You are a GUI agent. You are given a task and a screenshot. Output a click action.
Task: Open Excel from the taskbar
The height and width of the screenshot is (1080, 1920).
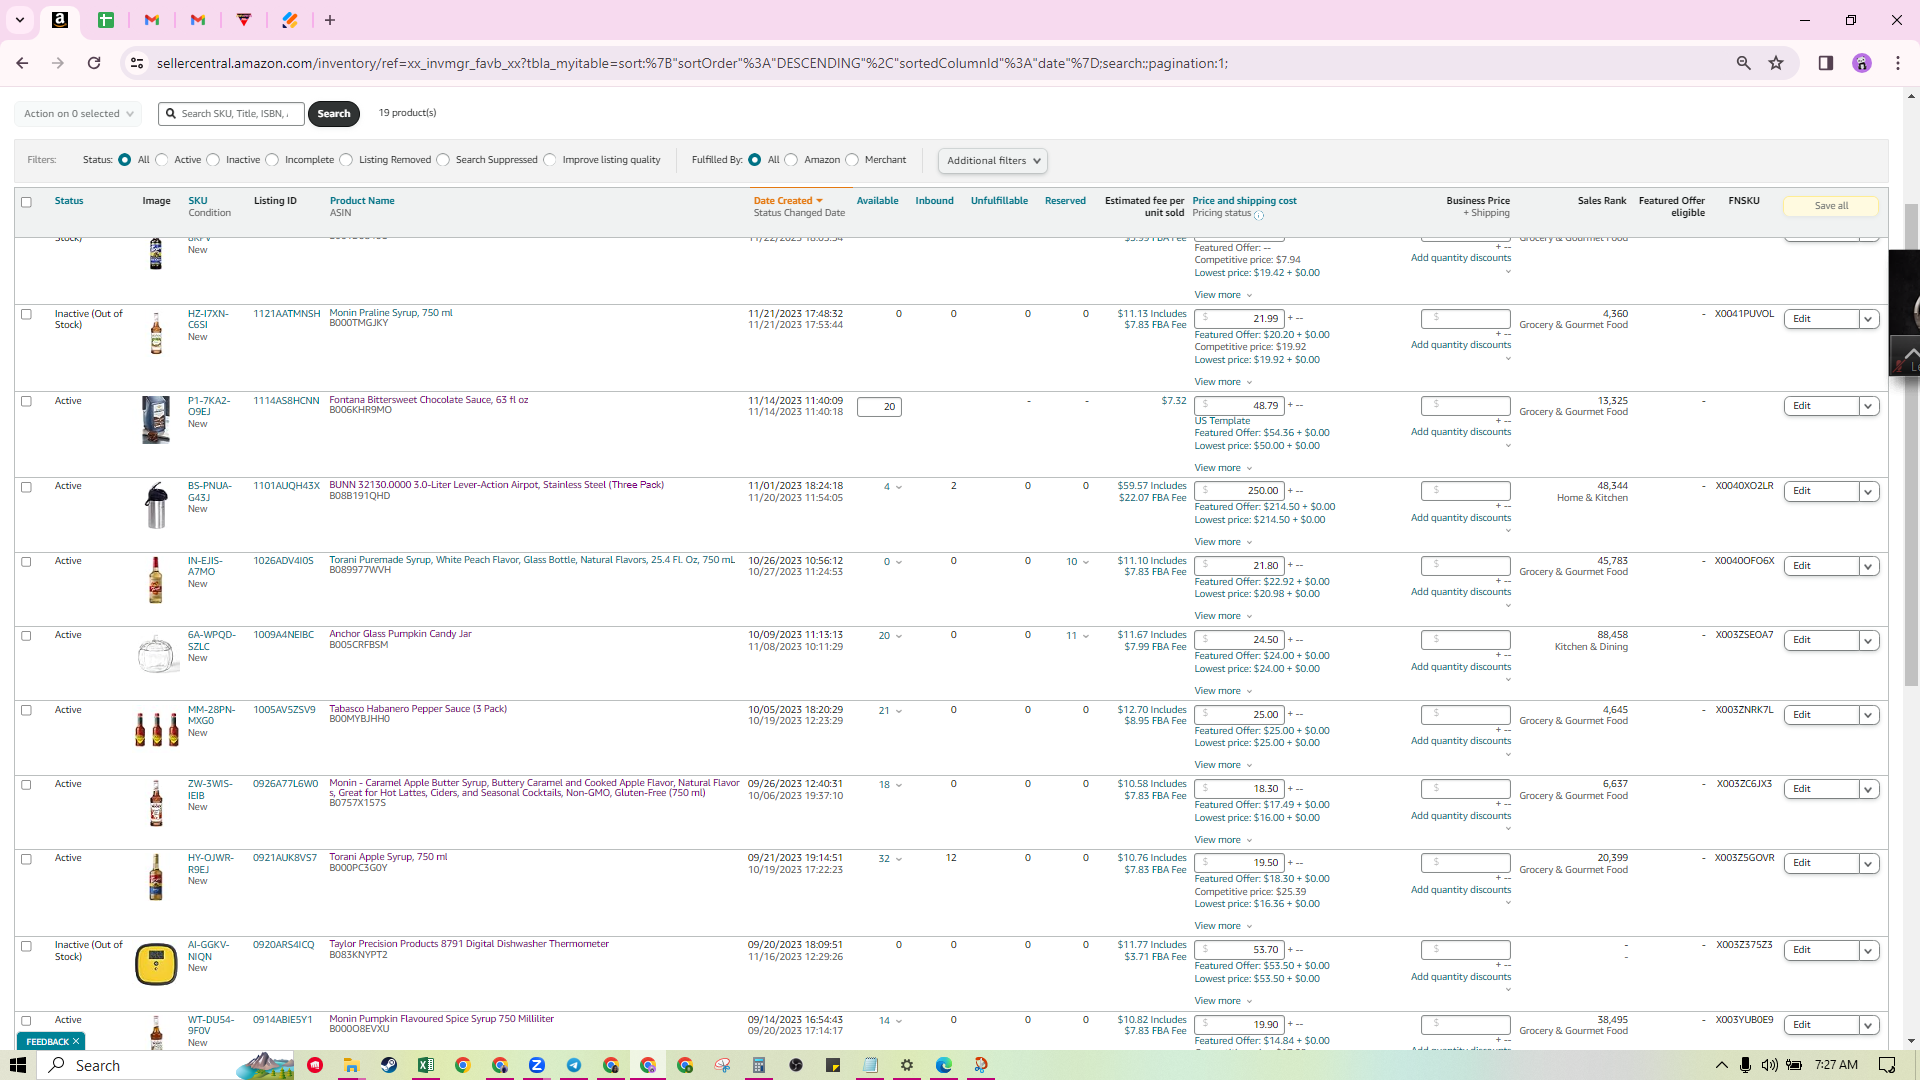(426, 1065)
